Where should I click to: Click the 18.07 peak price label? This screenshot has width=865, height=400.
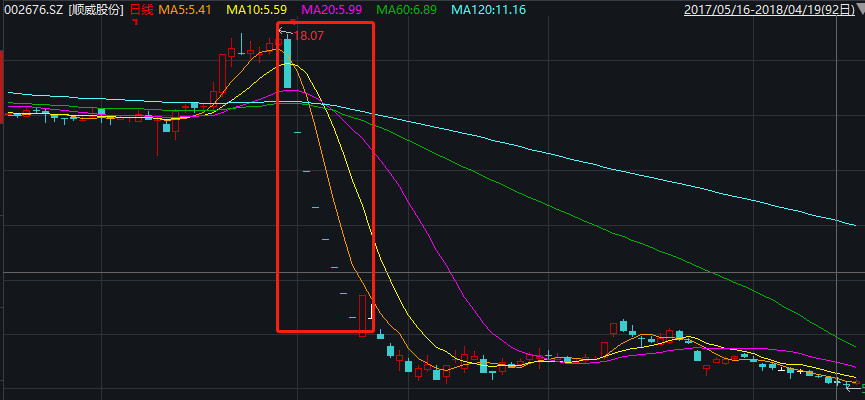point(308,35)
